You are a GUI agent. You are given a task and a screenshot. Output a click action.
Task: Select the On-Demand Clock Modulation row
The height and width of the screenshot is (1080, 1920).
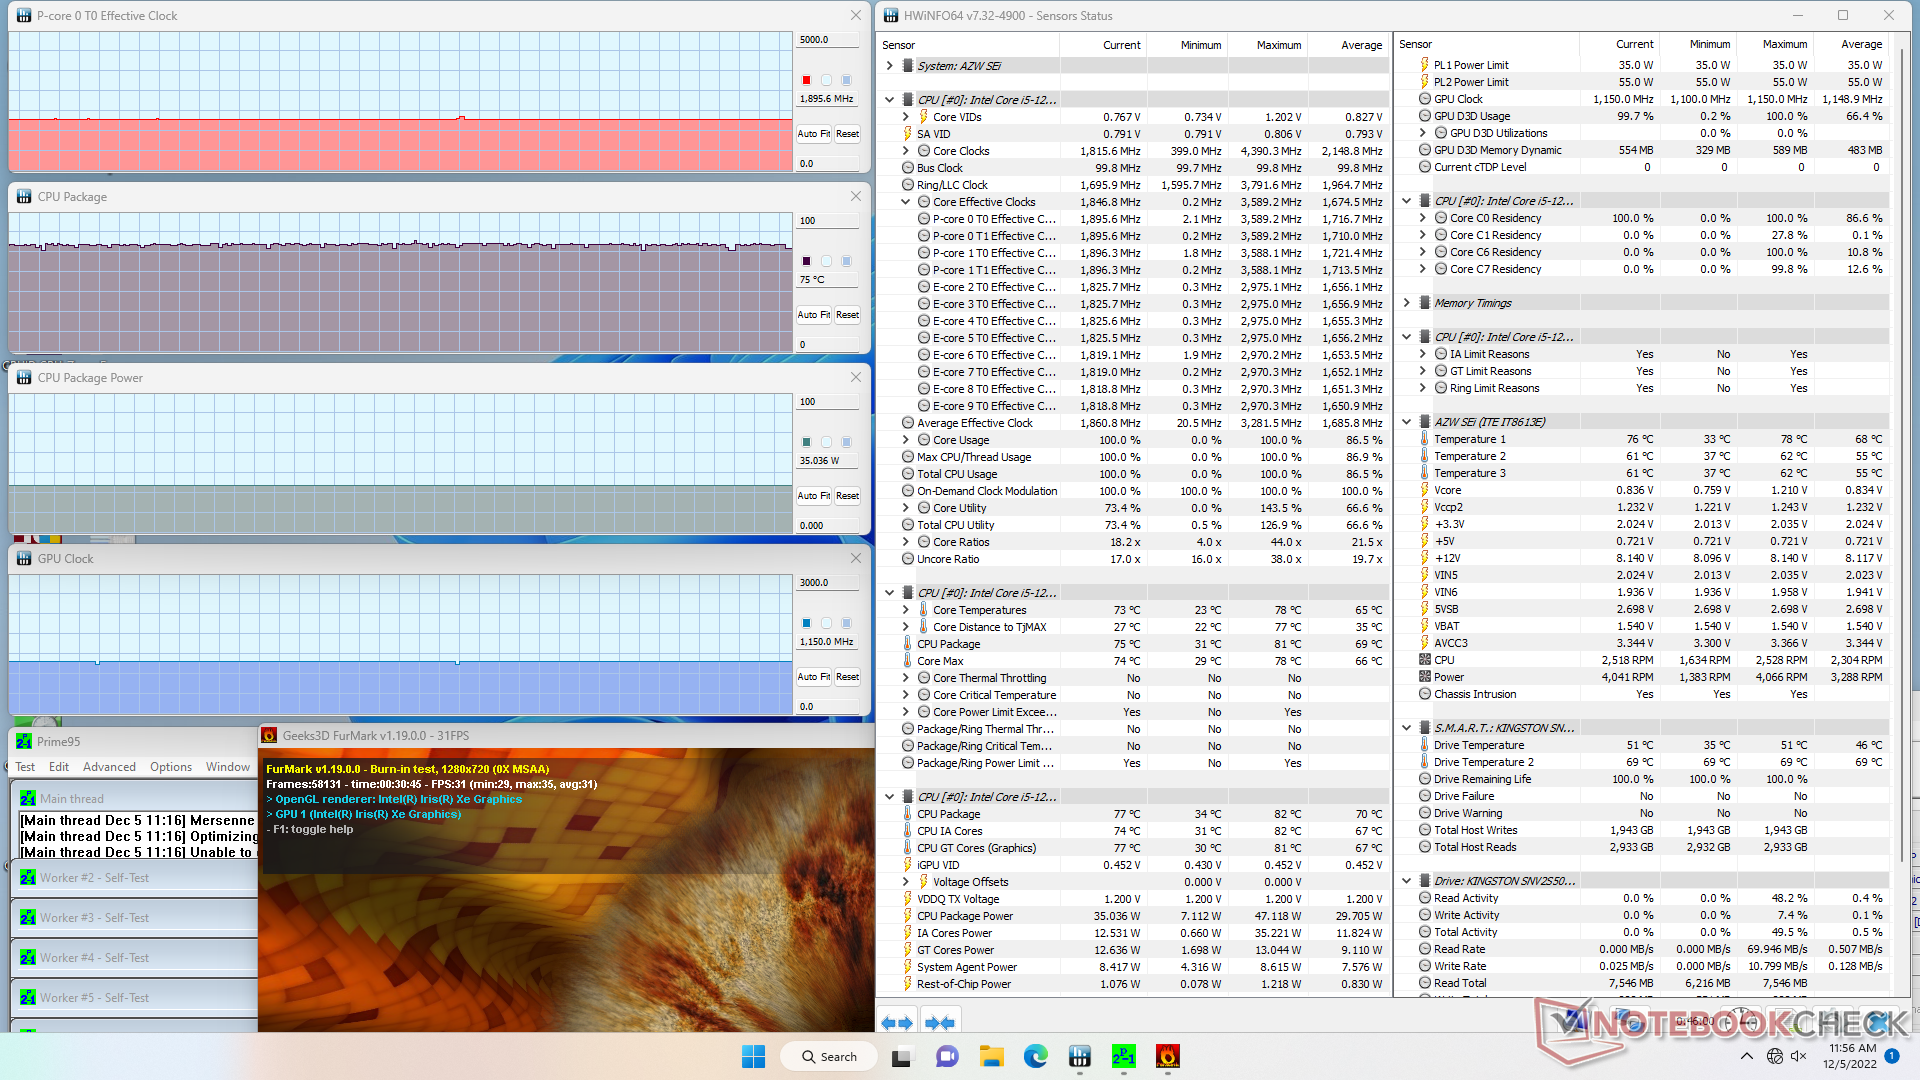click(1134, 491)
